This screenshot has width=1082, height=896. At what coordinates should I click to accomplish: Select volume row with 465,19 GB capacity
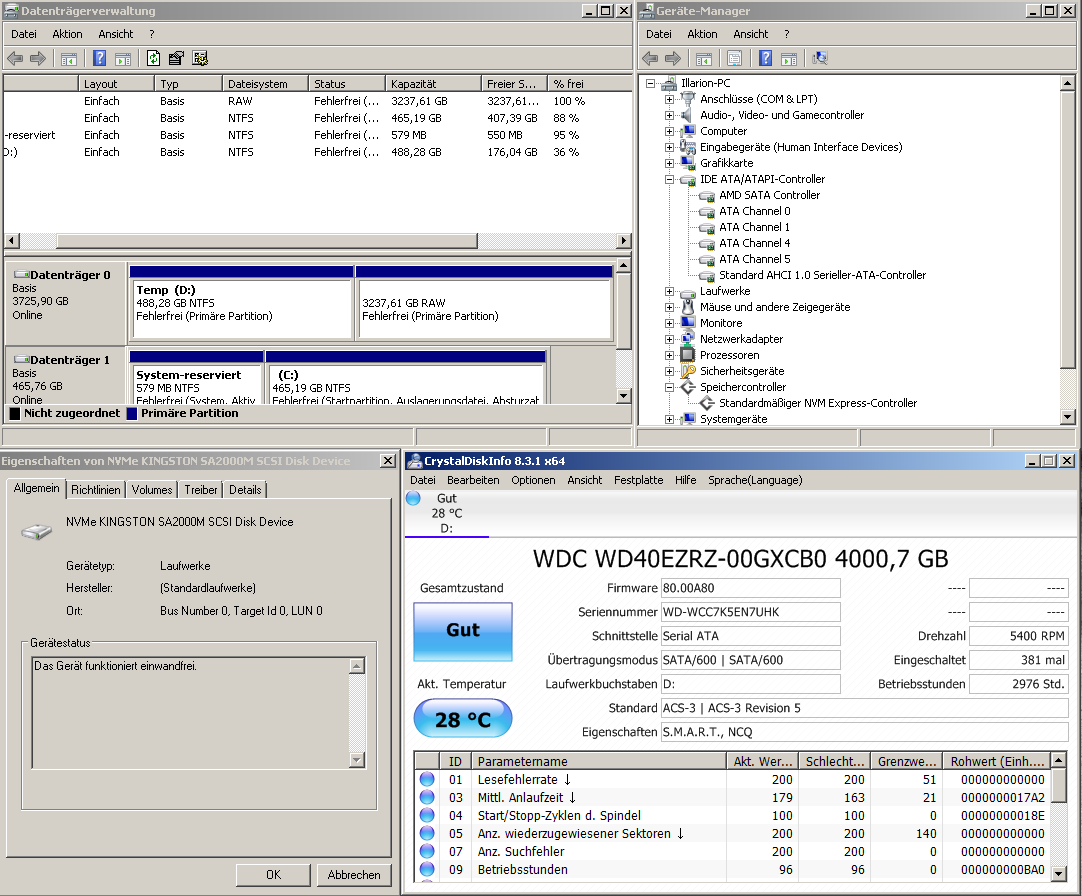[317, 118]
